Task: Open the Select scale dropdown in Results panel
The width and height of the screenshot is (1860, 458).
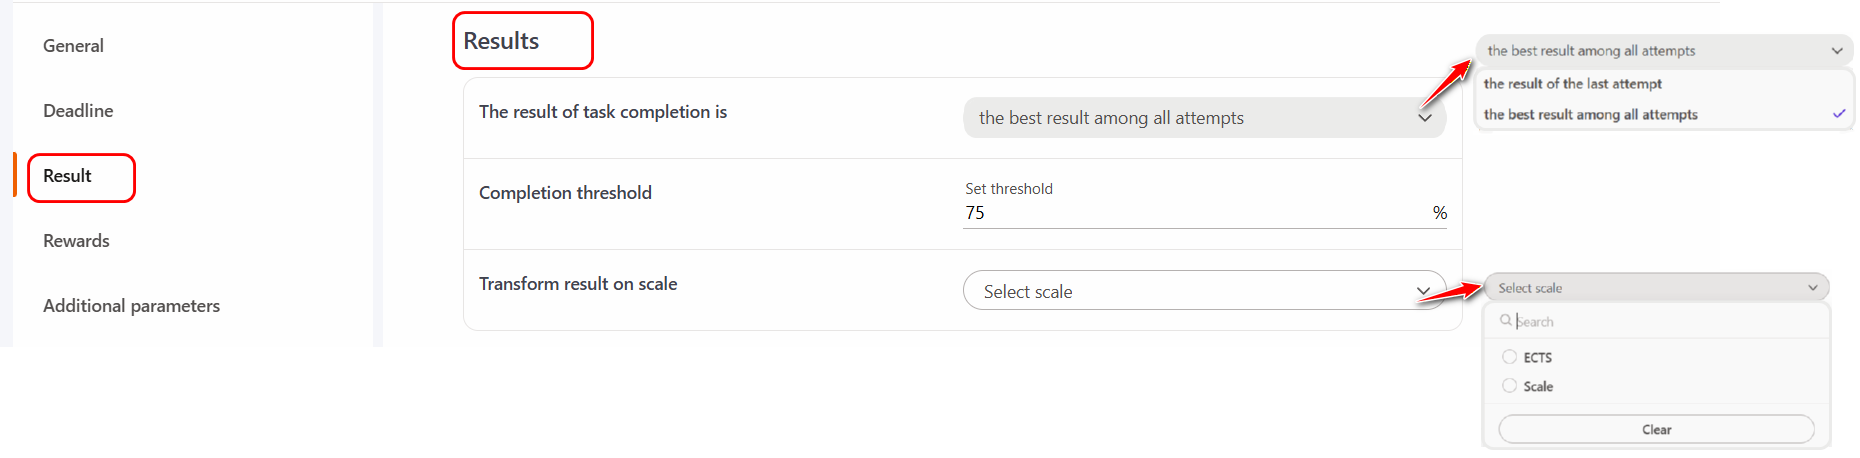Action: (x=1190, y=291)
